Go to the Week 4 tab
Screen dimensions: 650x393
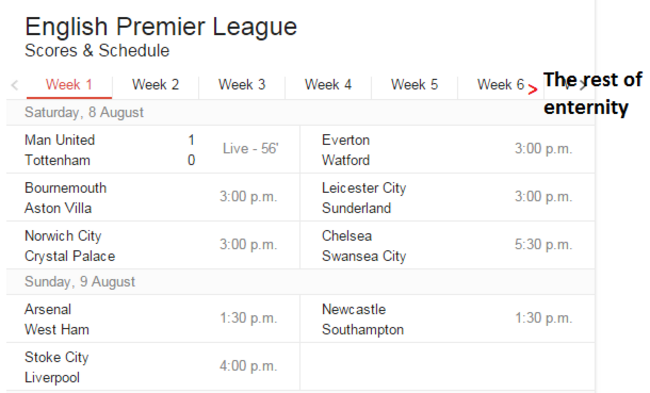[x=328, y=85]
